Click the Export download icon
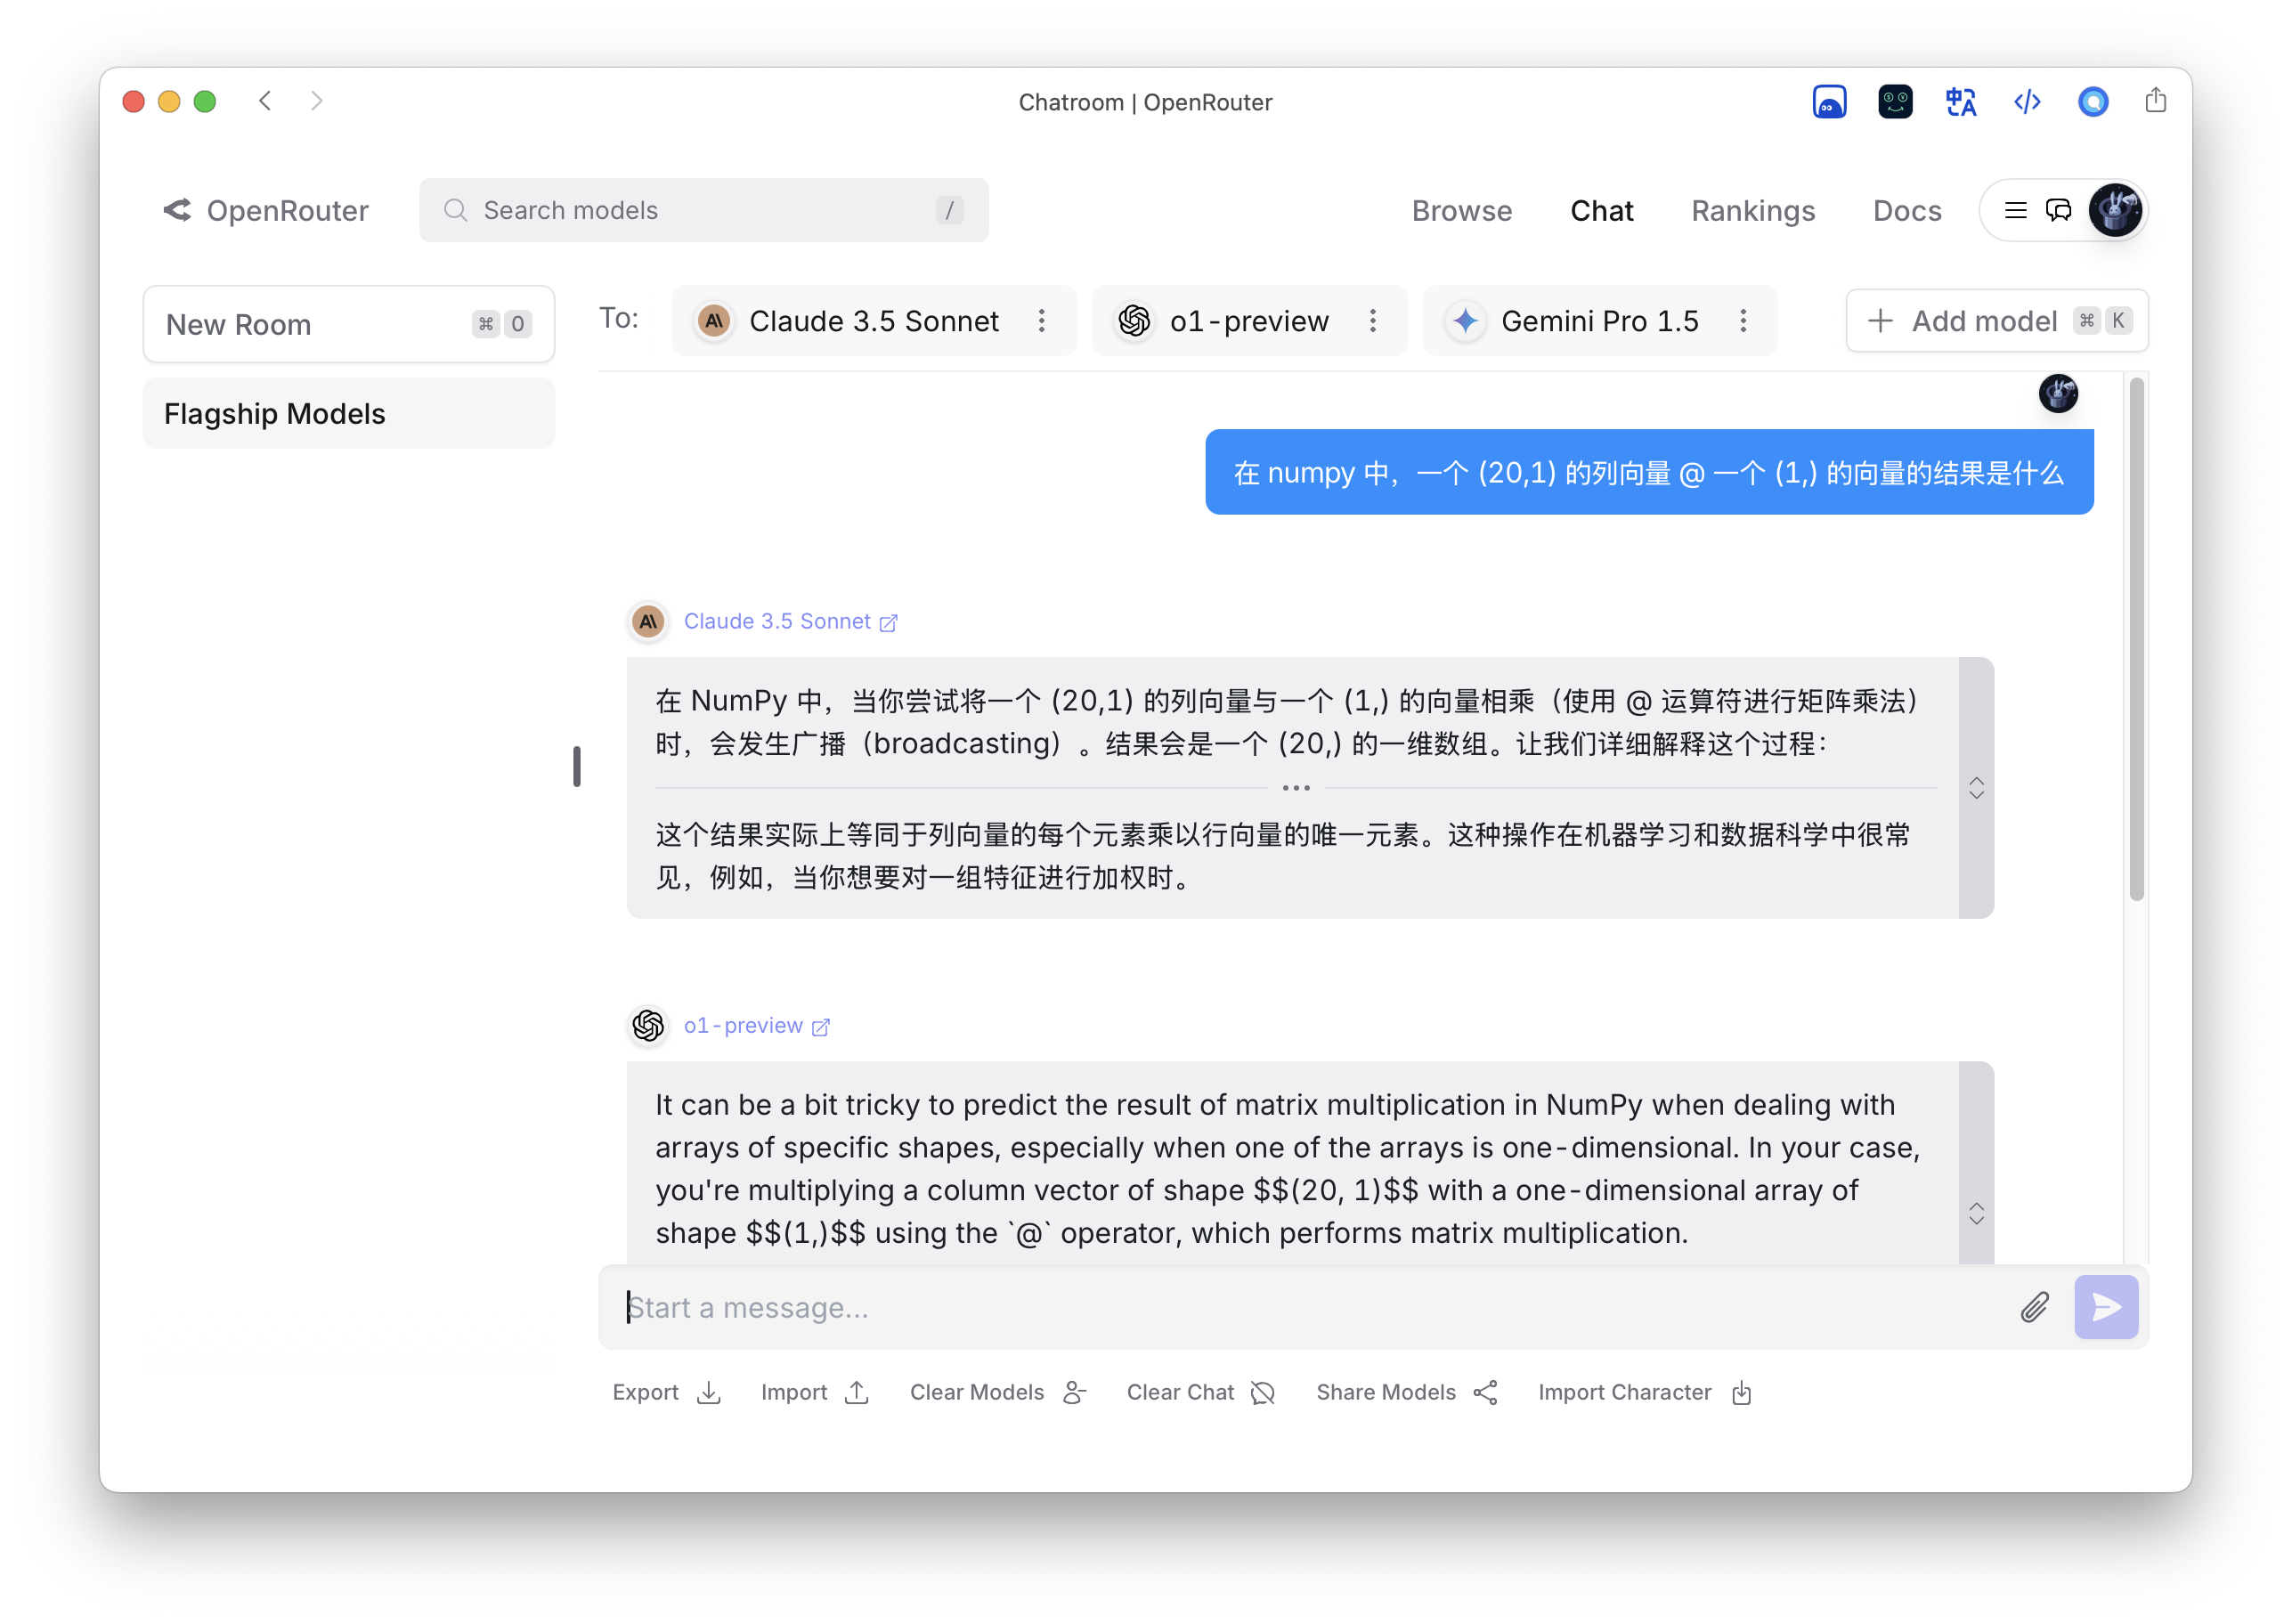 (x=709, y=1392)
